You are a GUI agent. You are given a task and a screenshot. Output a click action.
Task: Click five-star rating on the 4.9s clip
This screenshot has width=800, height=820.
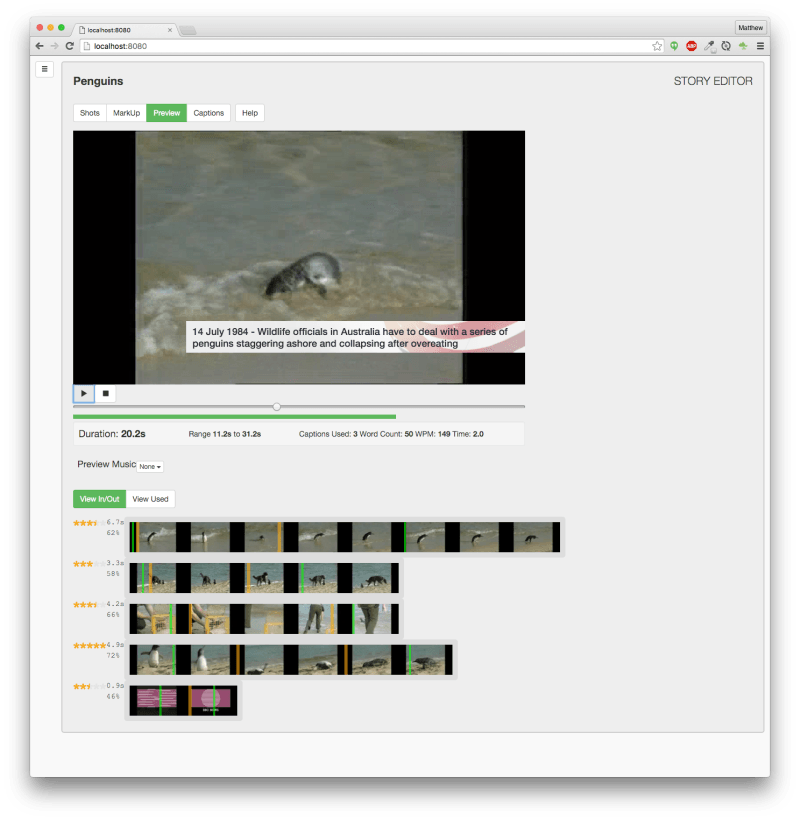[88, 645]
